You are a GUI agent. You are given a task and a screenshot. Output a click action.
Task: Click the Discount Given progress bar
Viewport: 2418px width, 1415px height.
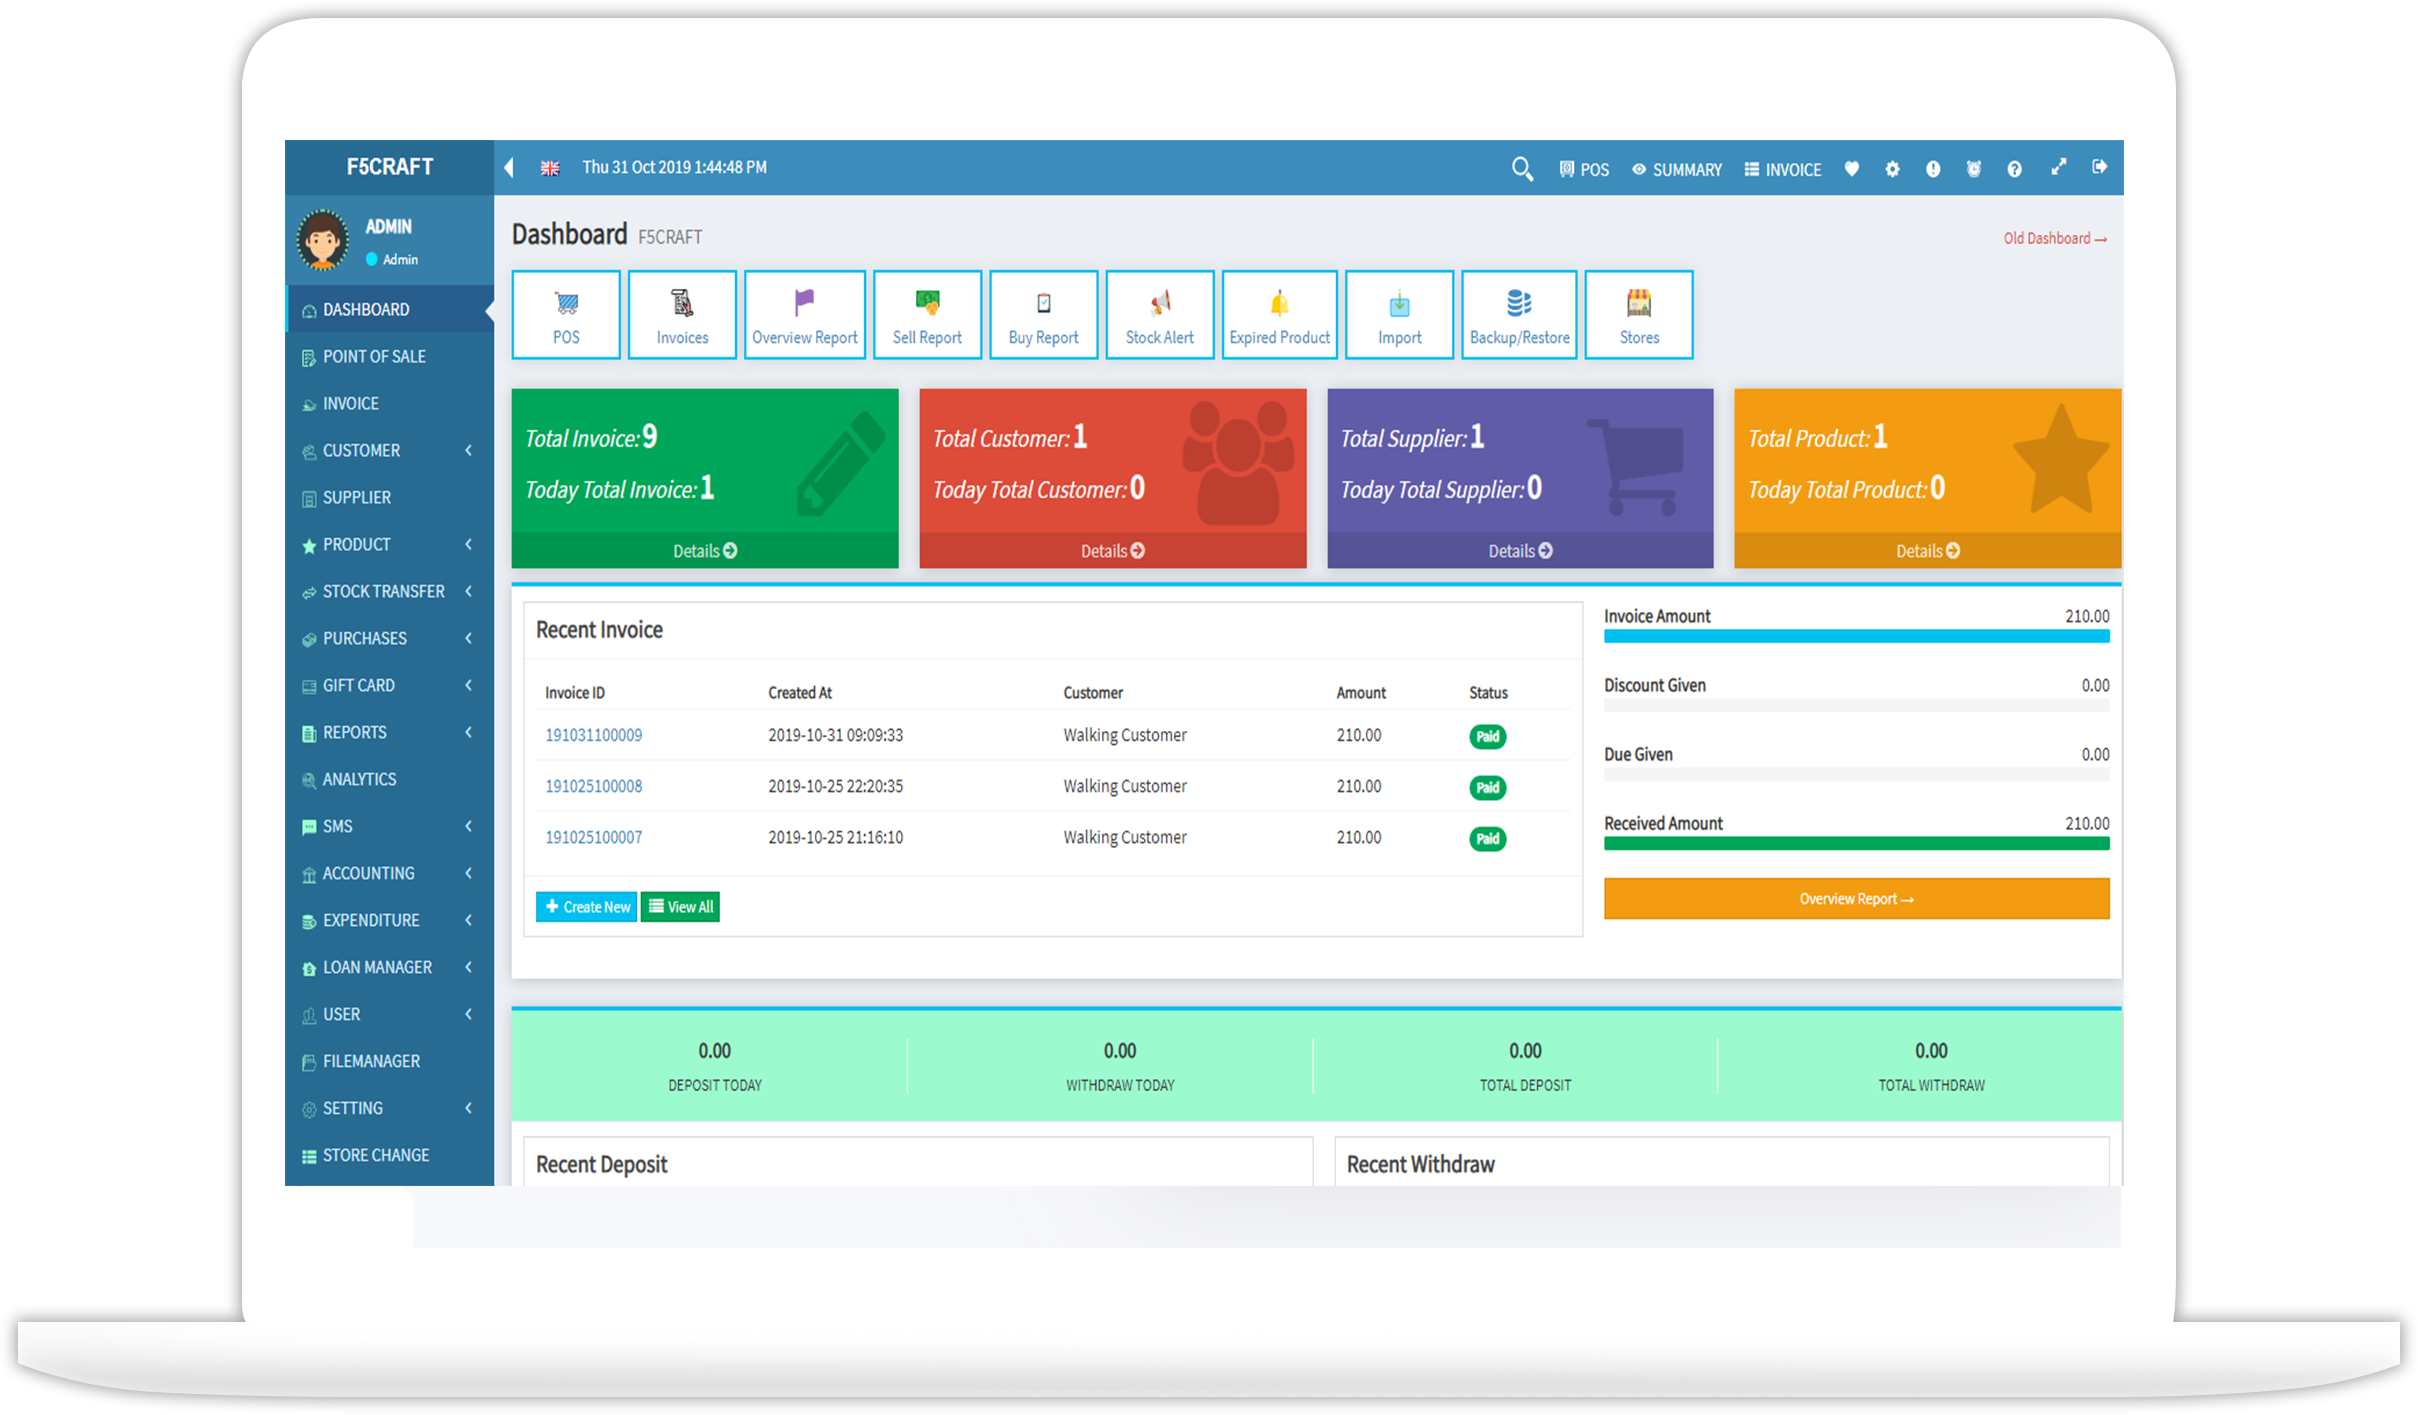[1856, 706]
